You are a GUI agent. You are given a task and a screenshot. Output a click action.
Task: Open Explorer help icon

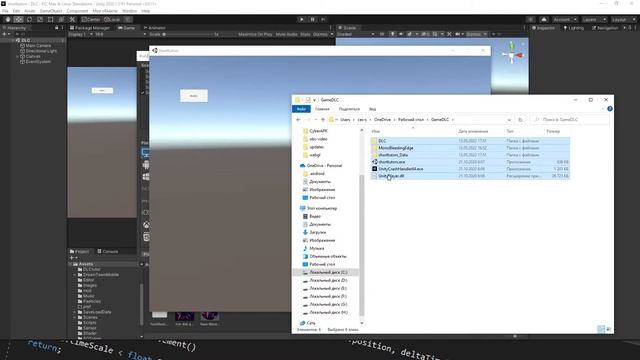tap(609, 109)
